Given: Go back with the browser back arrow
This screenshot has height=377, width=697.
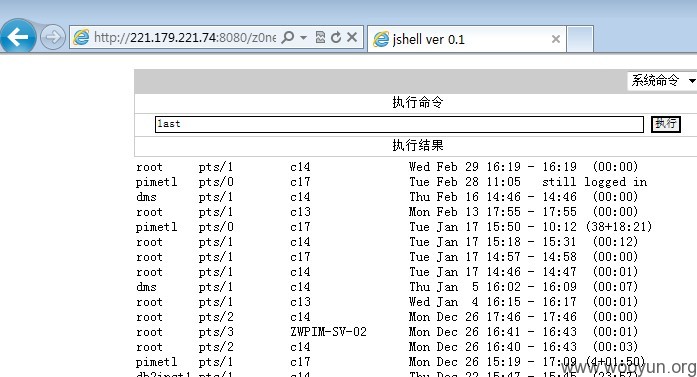Looking at the screenshot, I should pyautogui.click(x=18, y=36).
